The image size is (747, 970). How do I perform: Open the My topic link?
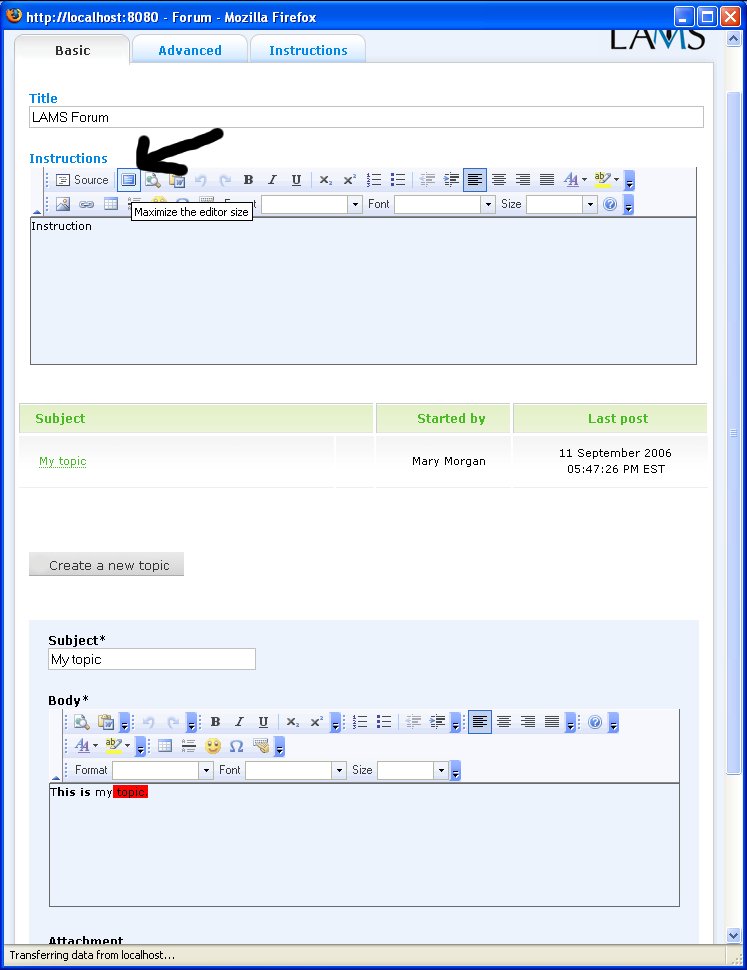click(x=62, y=461)
